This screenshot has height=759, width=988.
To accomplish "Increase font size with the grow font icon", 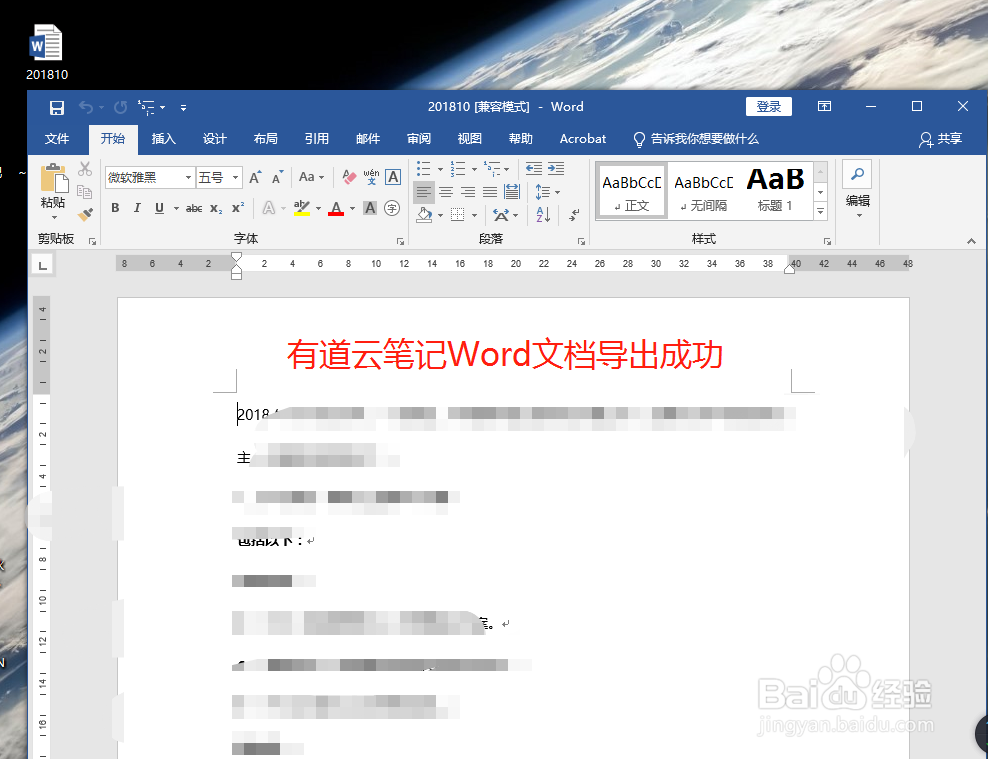I will click(x=255, y=178).
